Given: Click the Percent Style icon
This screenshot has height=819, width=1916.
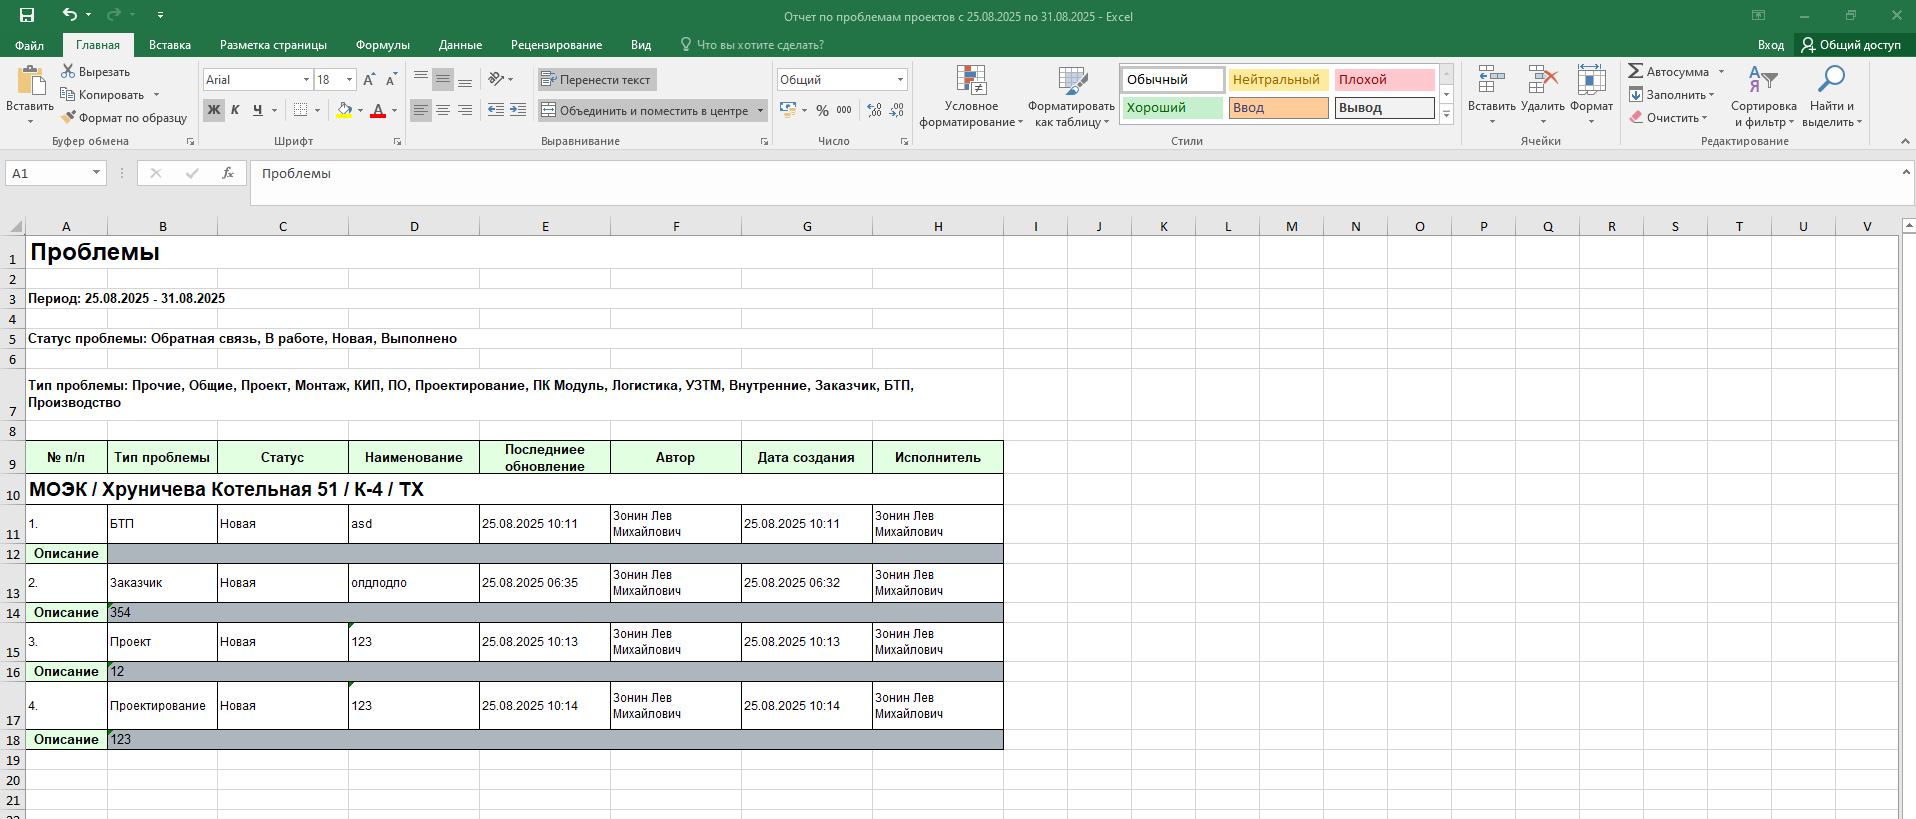Looking at the screenshot, I should click(x=822, y=110).
